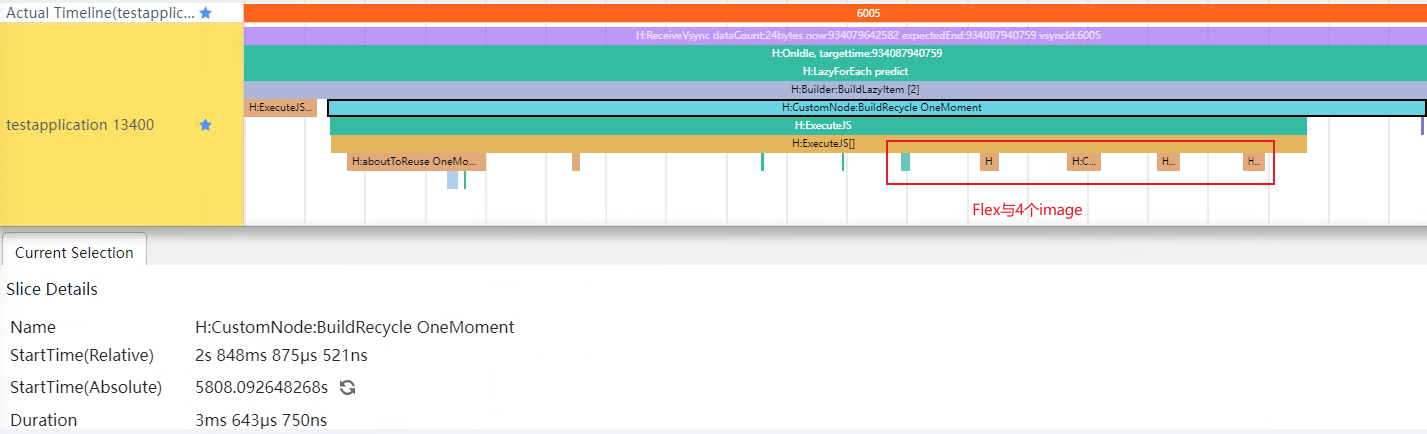Open the Current Selection tab
Viewport: 1427px width, 434px height.
pyautogui.click(x=74, y=252)
